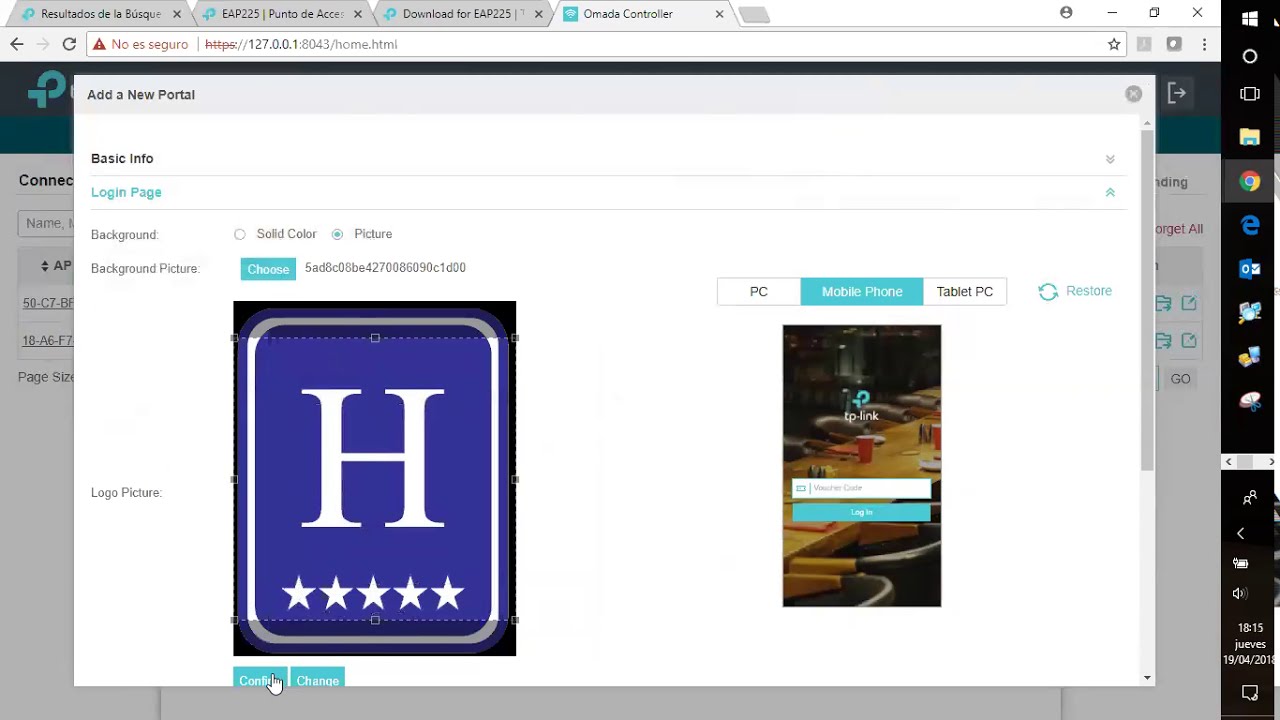Click the second row's edit icon behind dialog

coord(1188,340)
